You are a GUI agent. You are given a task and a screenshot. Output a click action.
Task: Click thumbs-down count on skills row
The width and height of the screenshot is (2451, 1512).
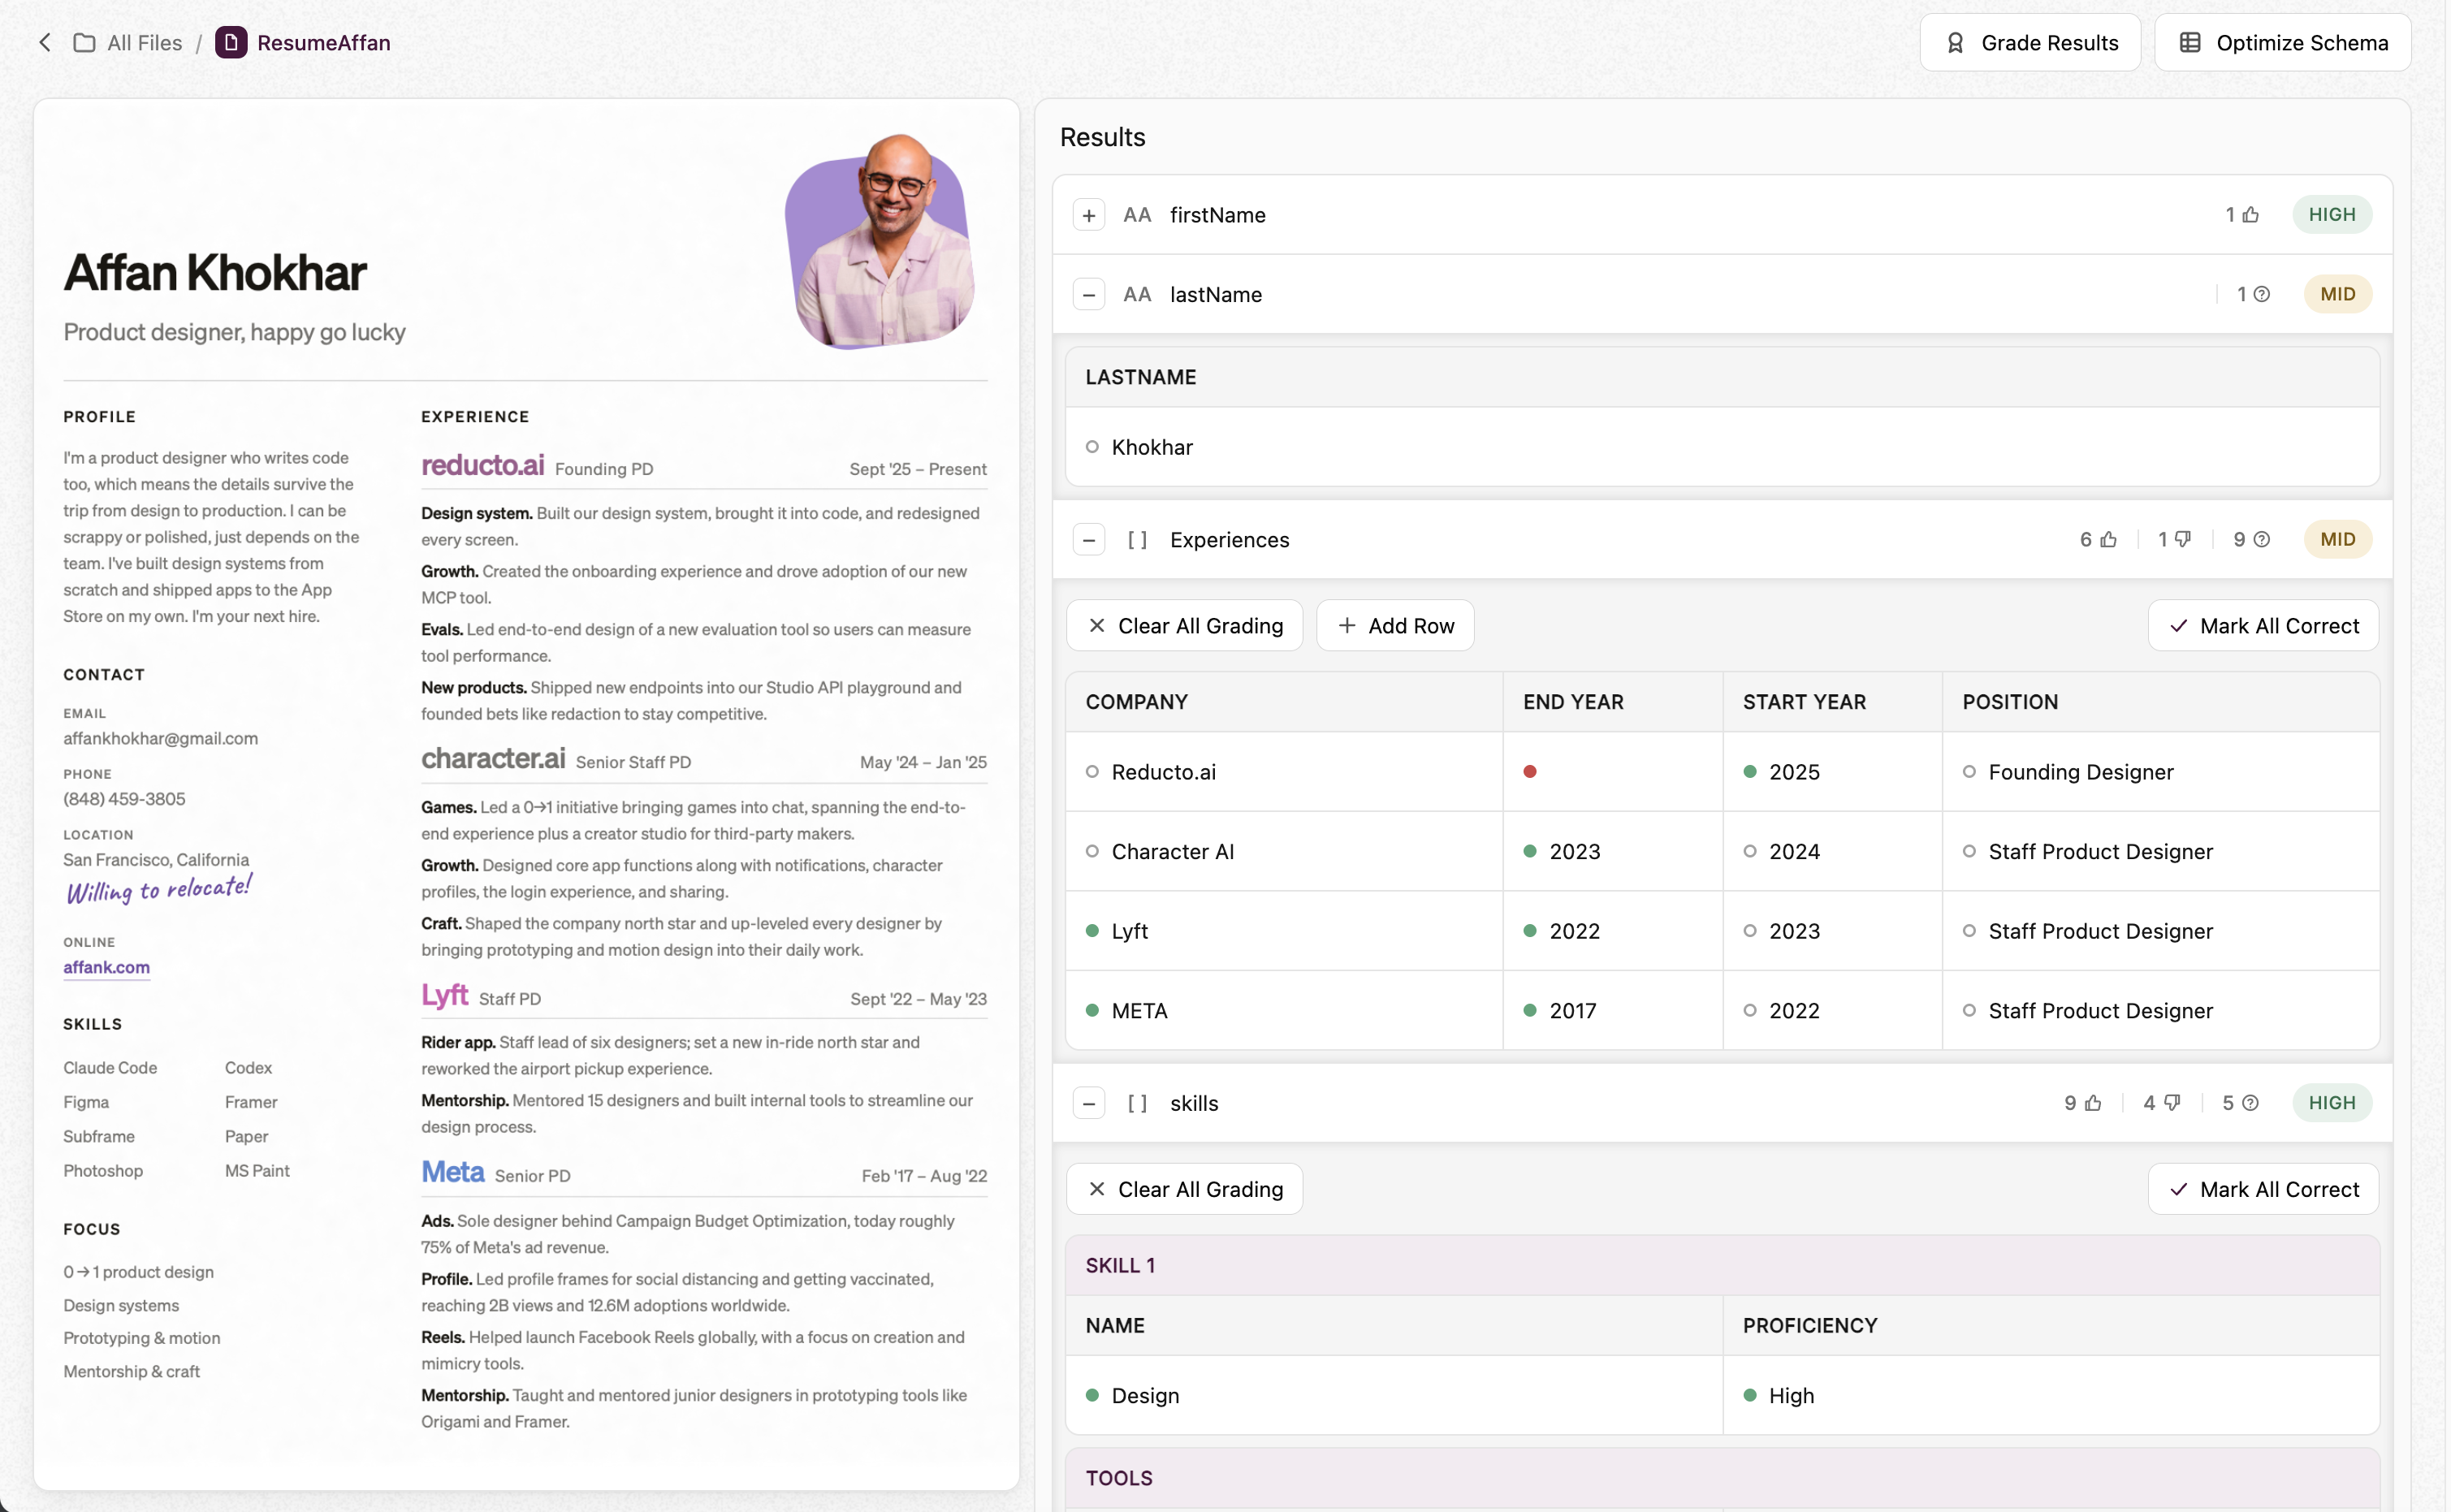2161,1102
